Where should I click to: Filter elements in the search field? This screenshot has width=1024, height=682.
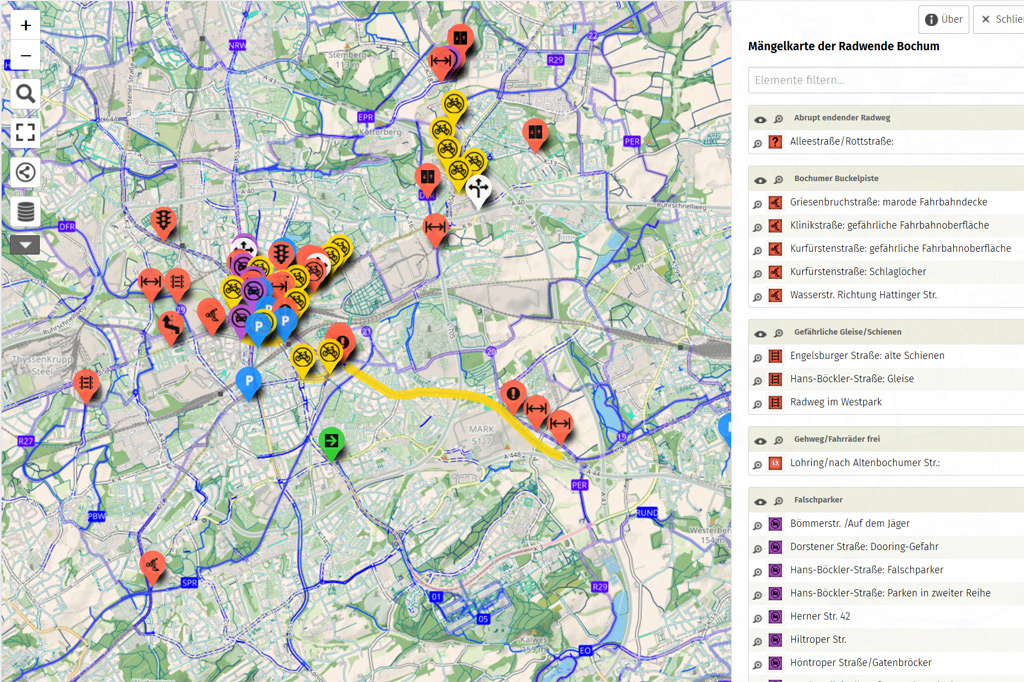tap(886, 80)
